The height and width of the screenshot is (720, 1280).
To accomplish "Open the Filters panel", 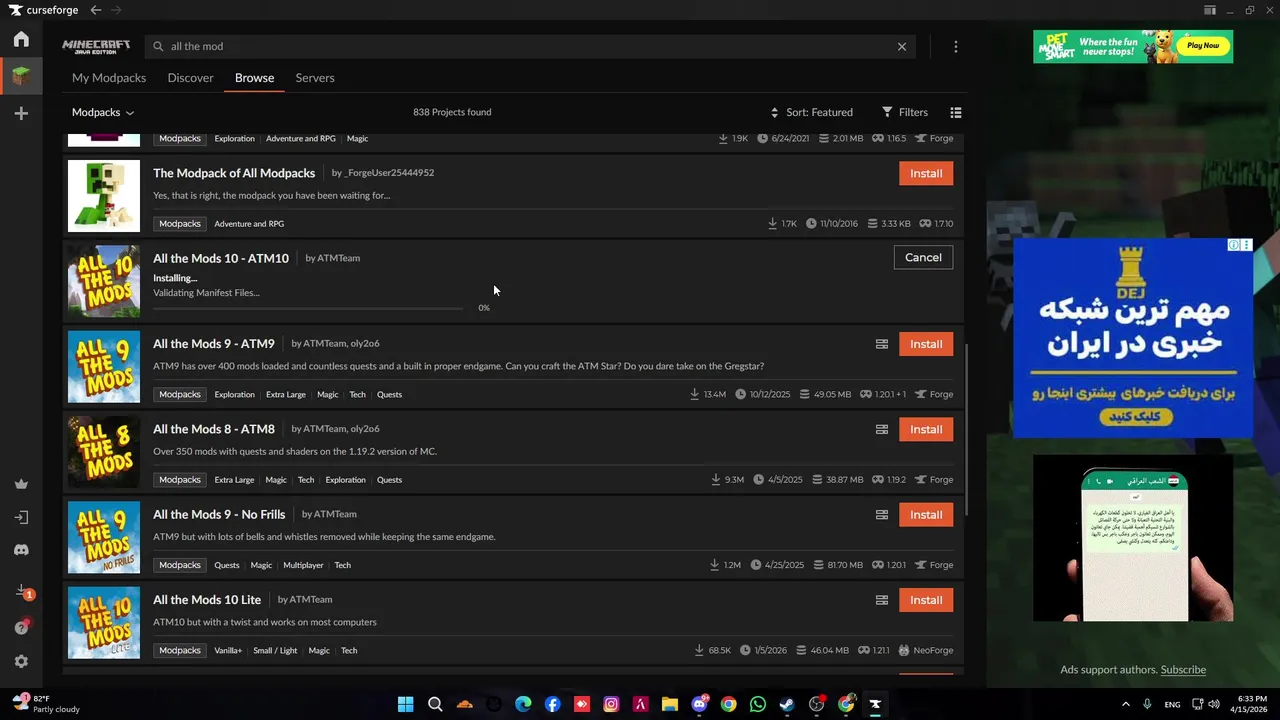I will pyautogui.click(x=905, y=112).
